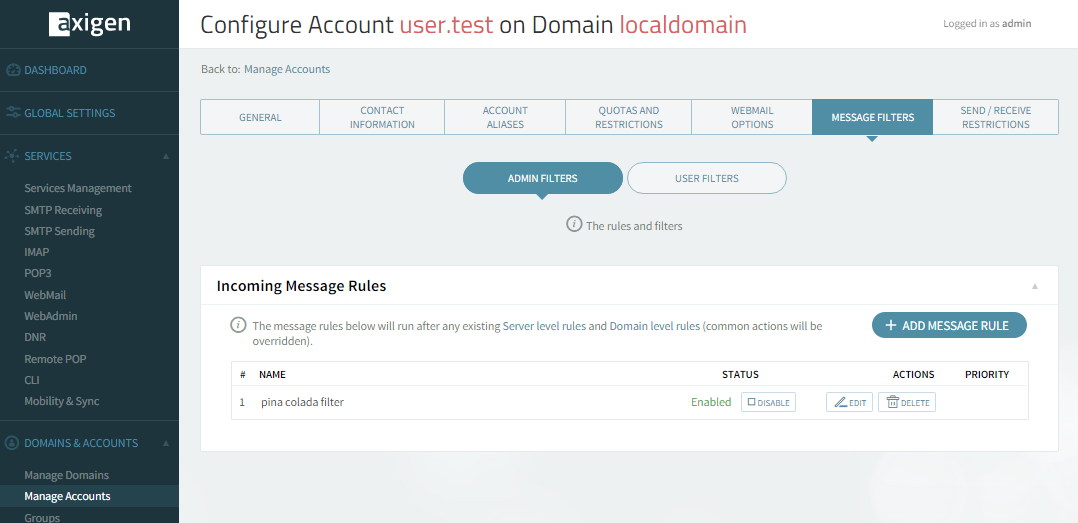Collapse the Services sidebar section
This screenshot has height=523, width=1078.
(166, 156)
